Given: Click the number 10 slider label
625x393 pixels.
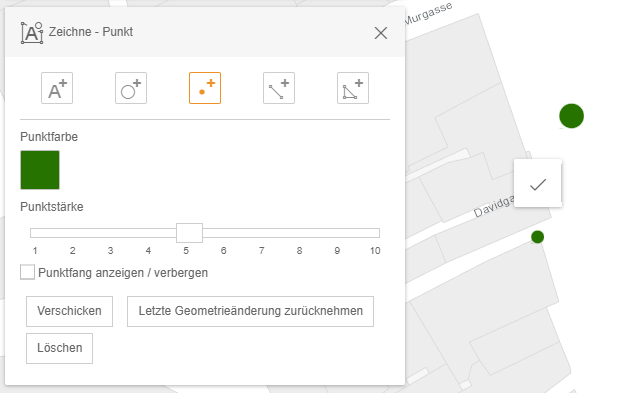Looking at the screenshot, I should 375,251.
